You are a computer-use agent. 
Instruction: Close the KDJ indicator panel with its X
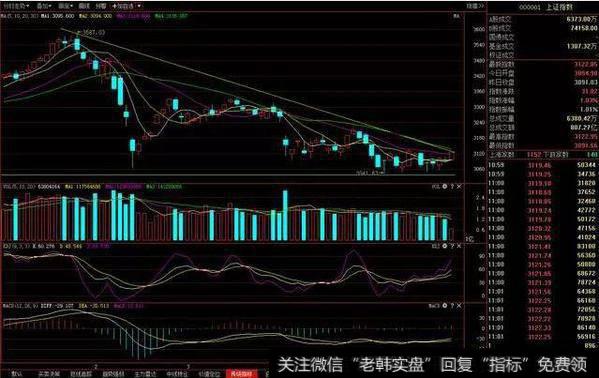[x=459, y=246]
